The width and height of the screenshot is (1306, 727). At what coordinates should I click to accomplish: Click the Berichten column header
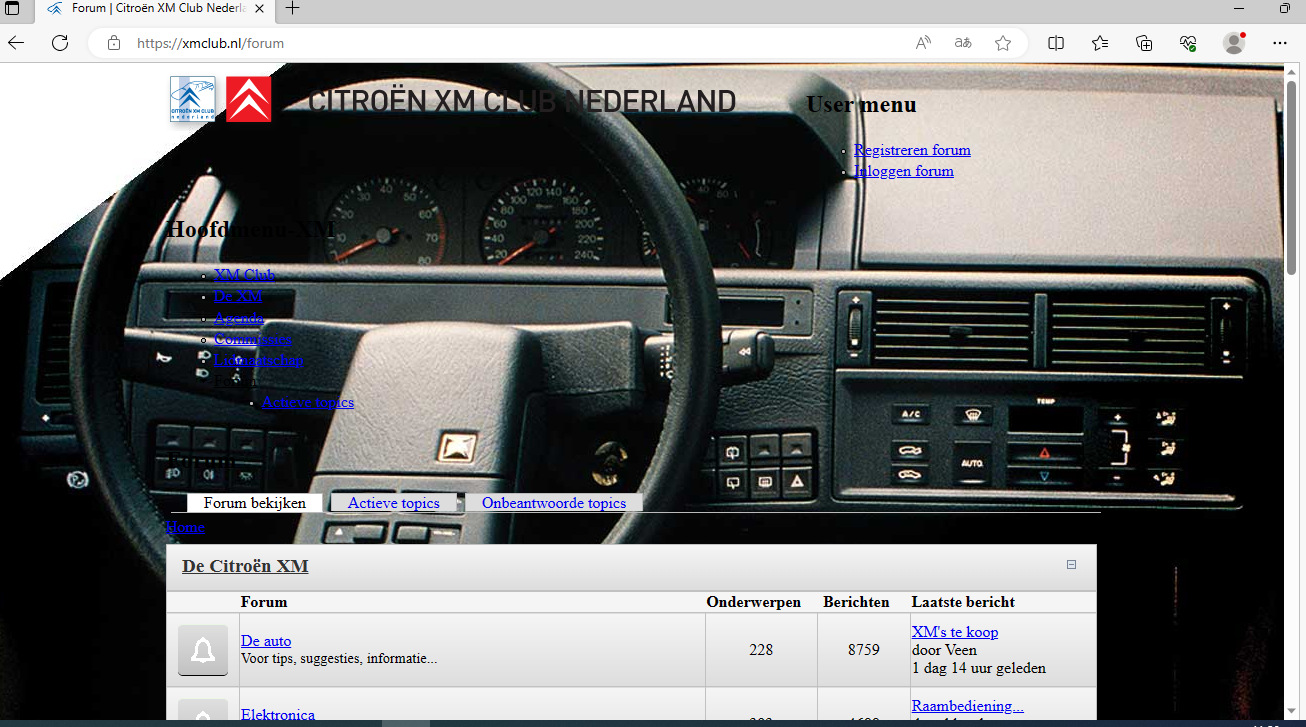click(856, 602)
